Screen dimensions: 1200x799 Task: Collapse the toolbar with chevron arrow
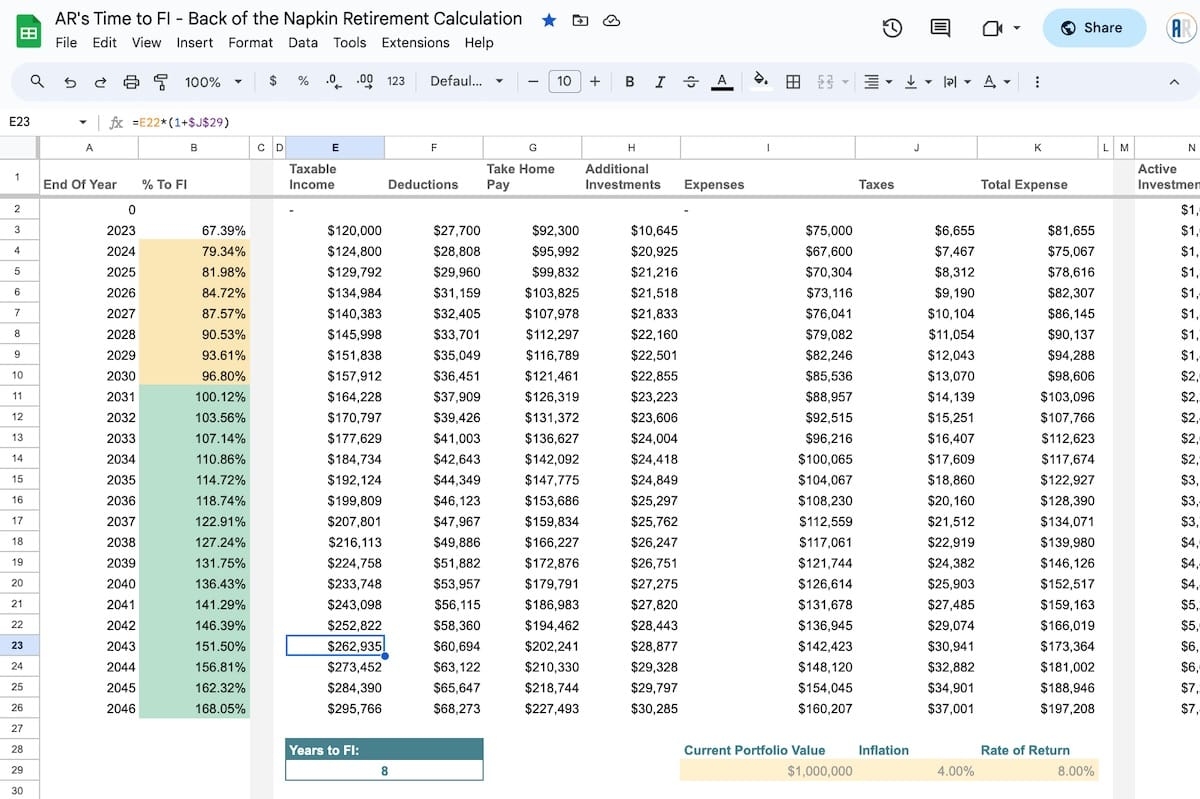1175,82
